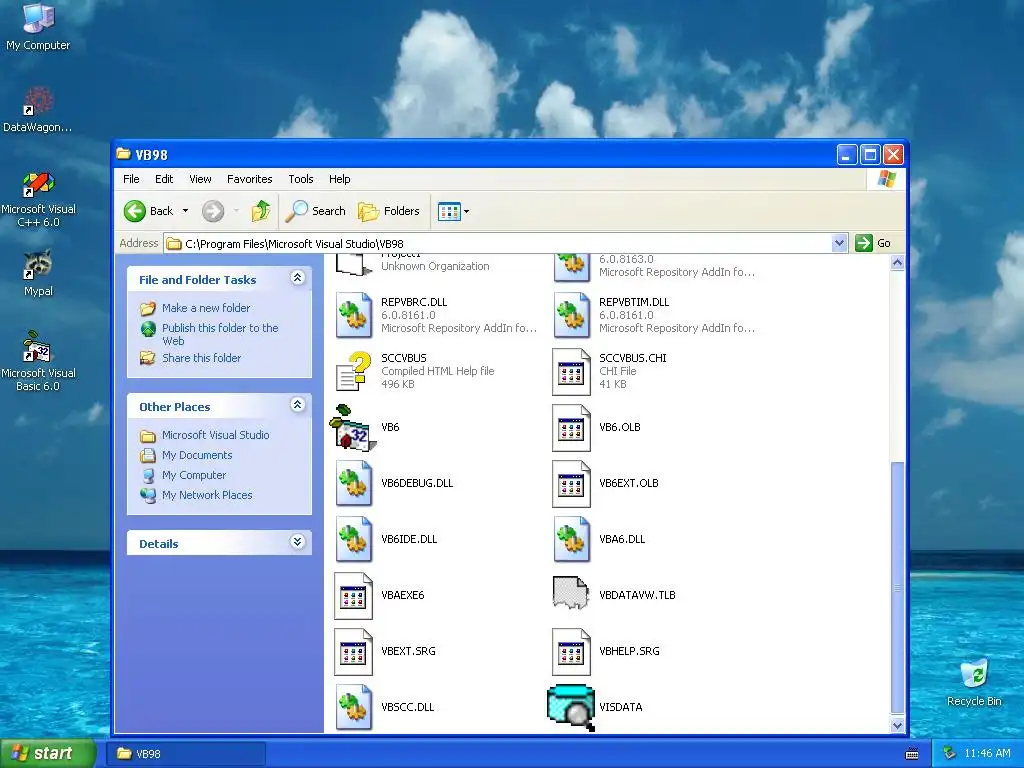Click the scrollbar up arrow
Screen dimensions: 1024x768
click(x=897, y=263)
